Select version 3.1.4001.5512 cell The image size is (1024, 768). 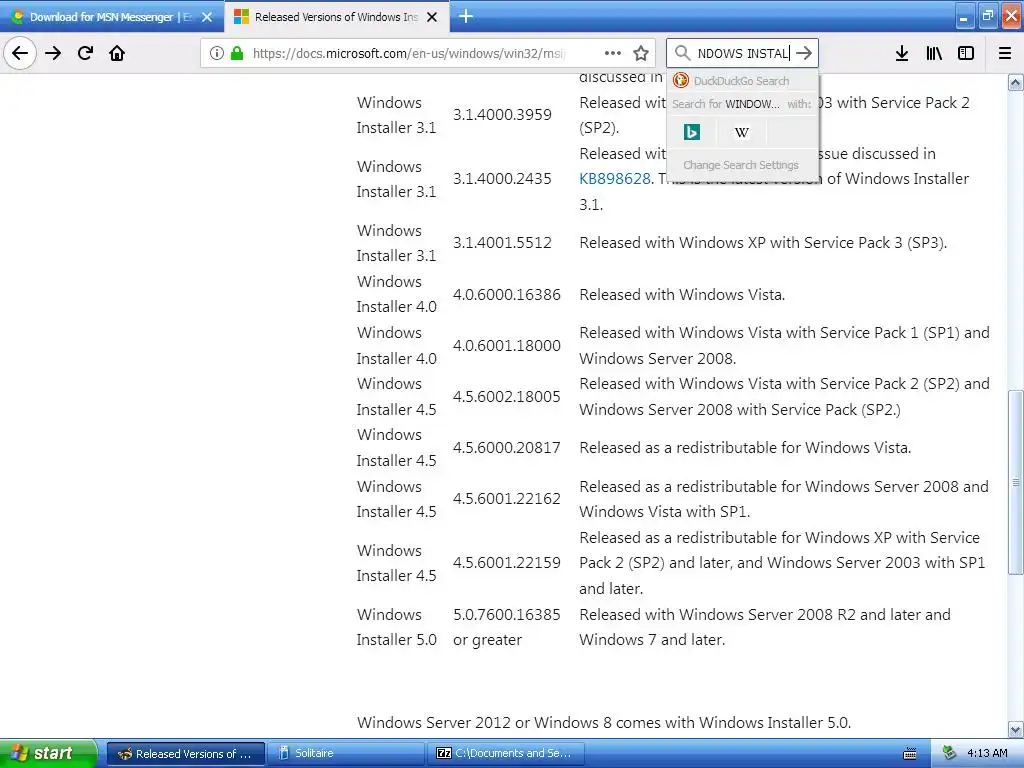point(502,242)
